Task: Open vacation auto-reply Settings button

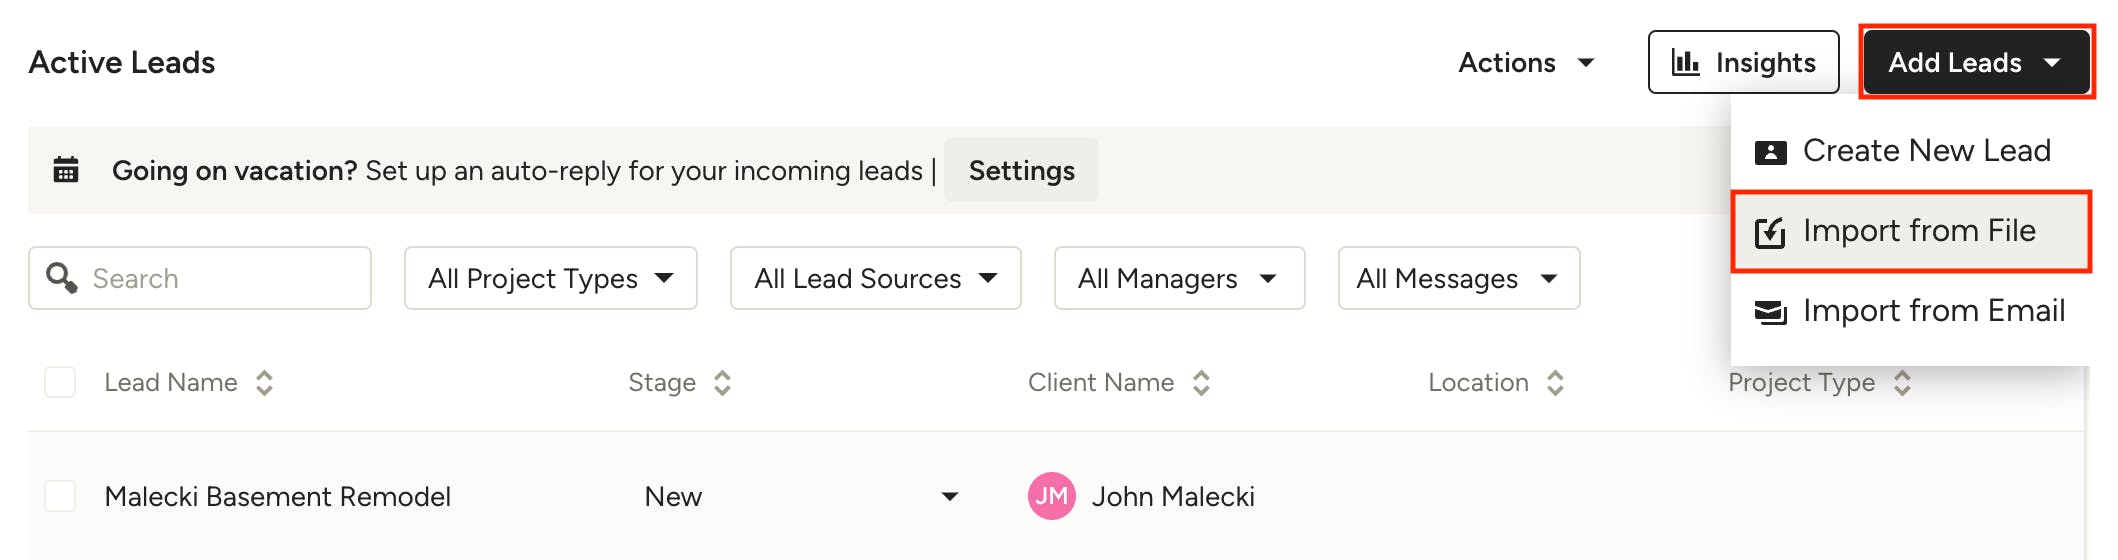Action: tap(1021, 170)
